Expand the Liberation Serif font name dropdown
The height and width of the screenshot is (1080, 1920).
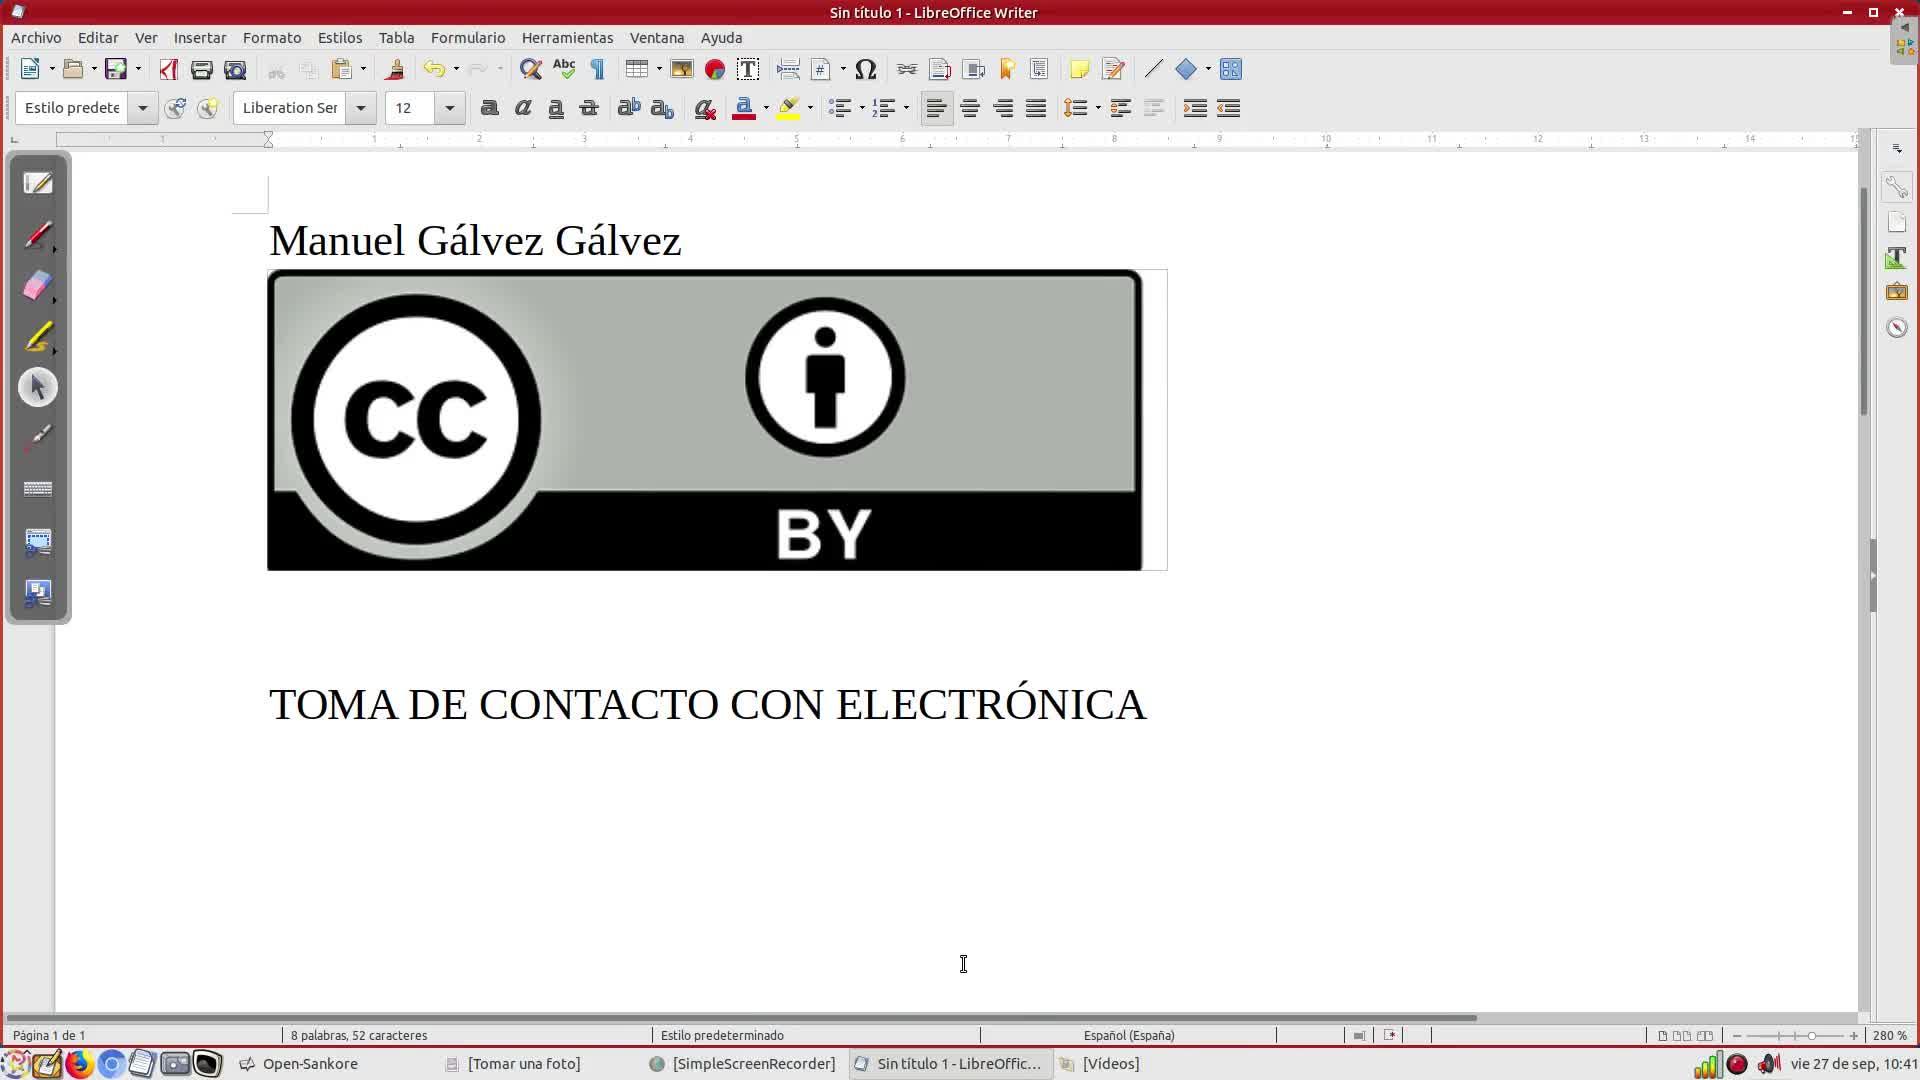coord(361,108)
